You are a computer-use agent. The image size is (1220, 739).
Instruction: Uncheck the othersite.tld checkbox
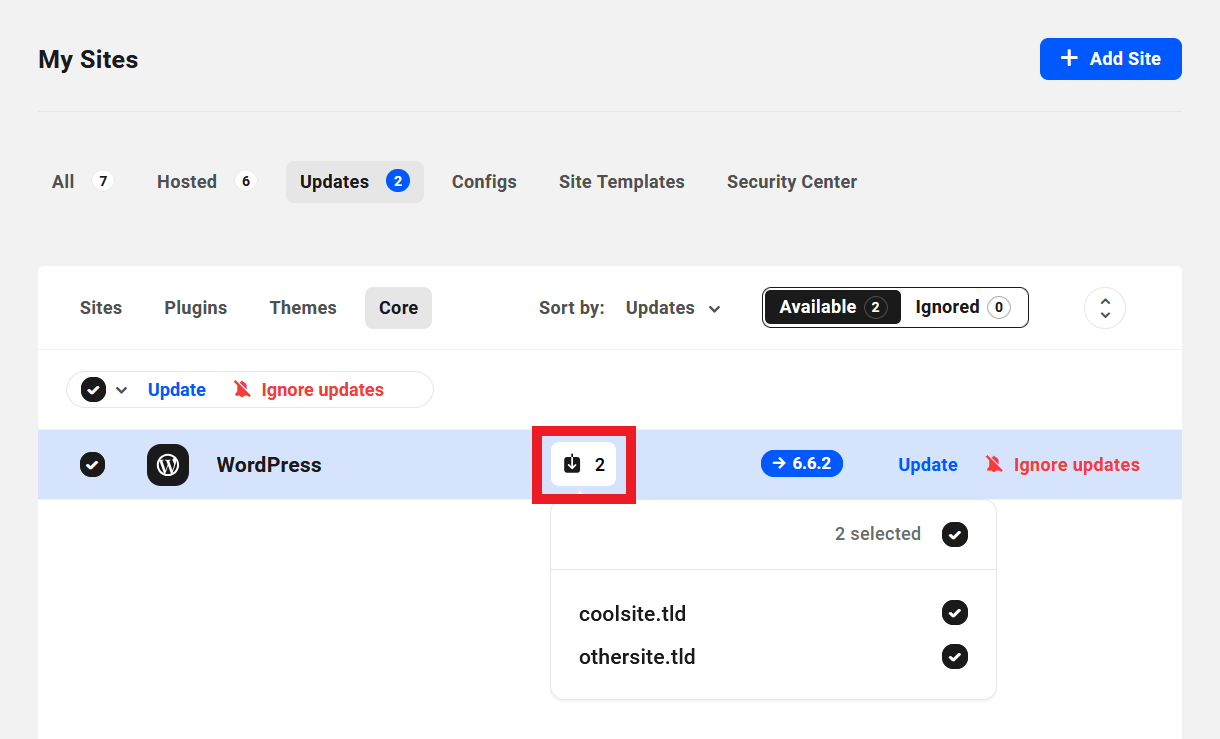pos(954,657)
